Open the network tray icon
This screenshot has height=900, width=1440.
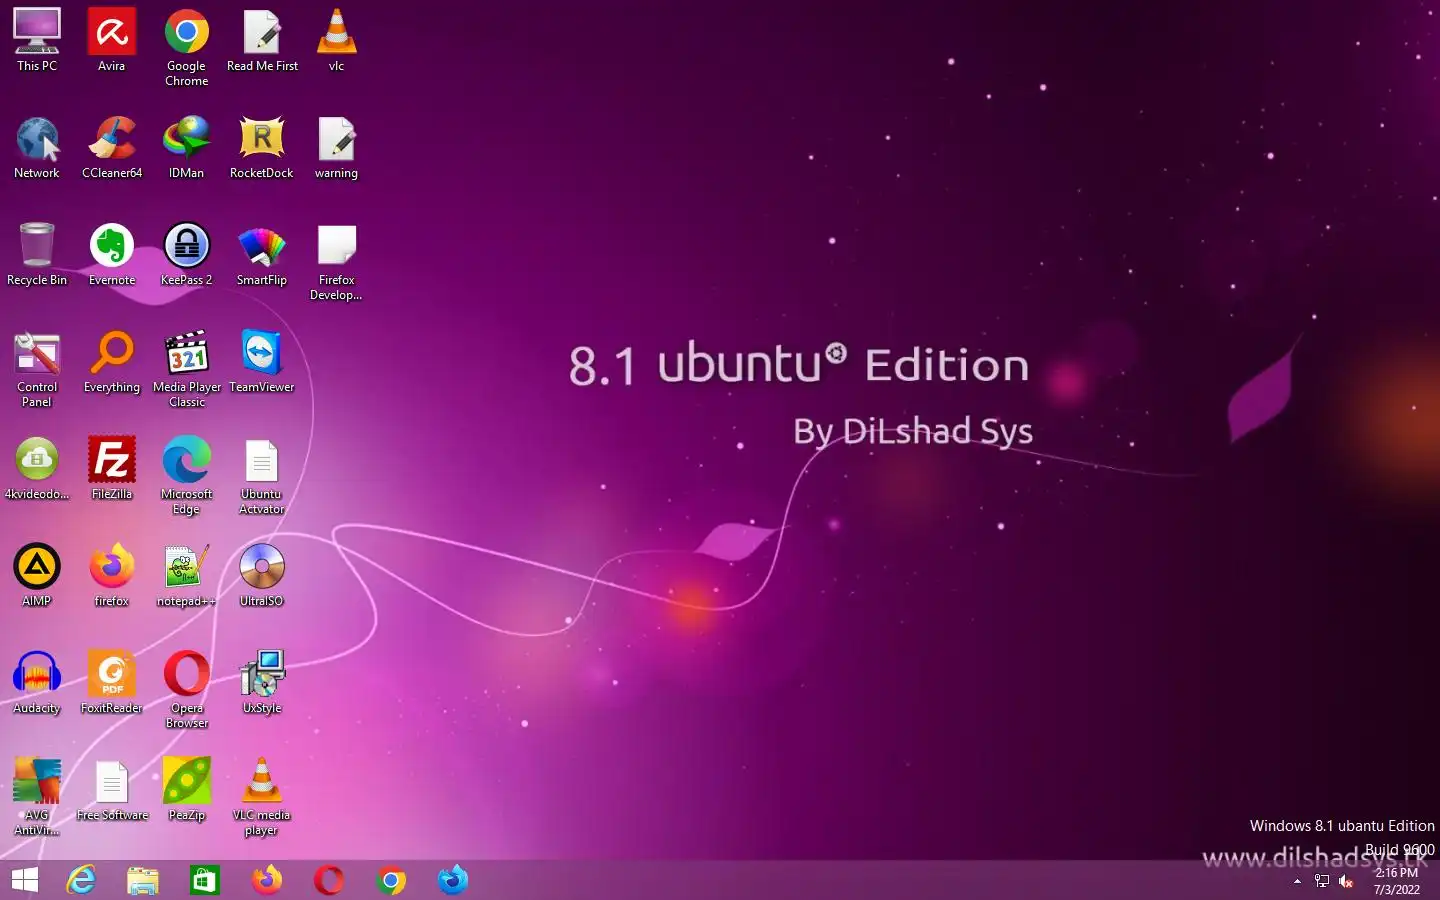click(x=1322, y=881)
